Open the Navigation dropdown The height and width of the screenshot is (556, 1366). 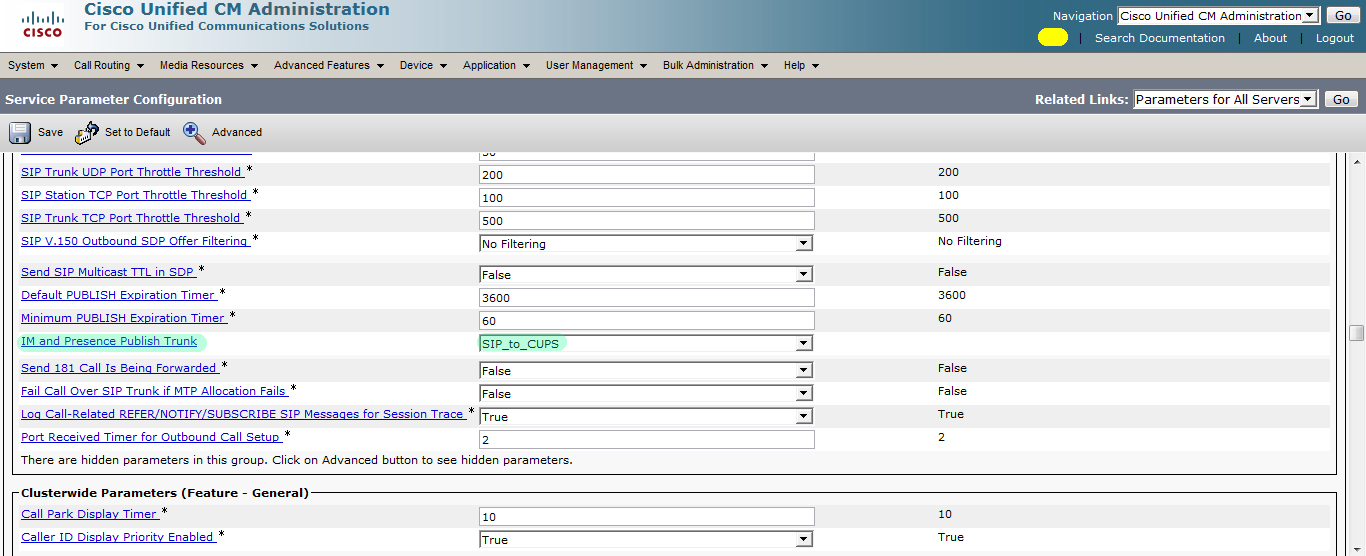click(1217, 16)
